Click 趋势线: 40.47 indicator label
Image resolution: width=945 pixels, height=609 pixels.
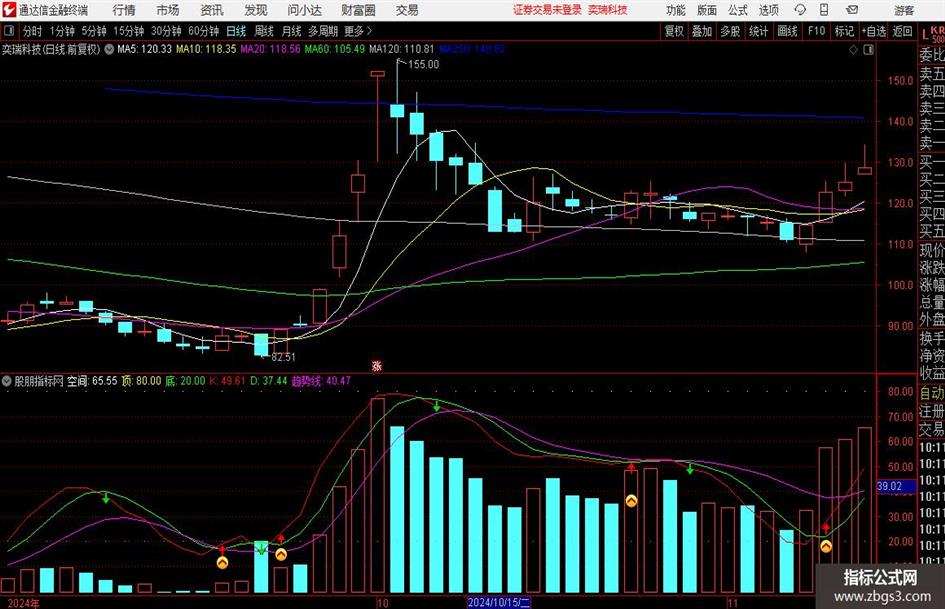321,381
